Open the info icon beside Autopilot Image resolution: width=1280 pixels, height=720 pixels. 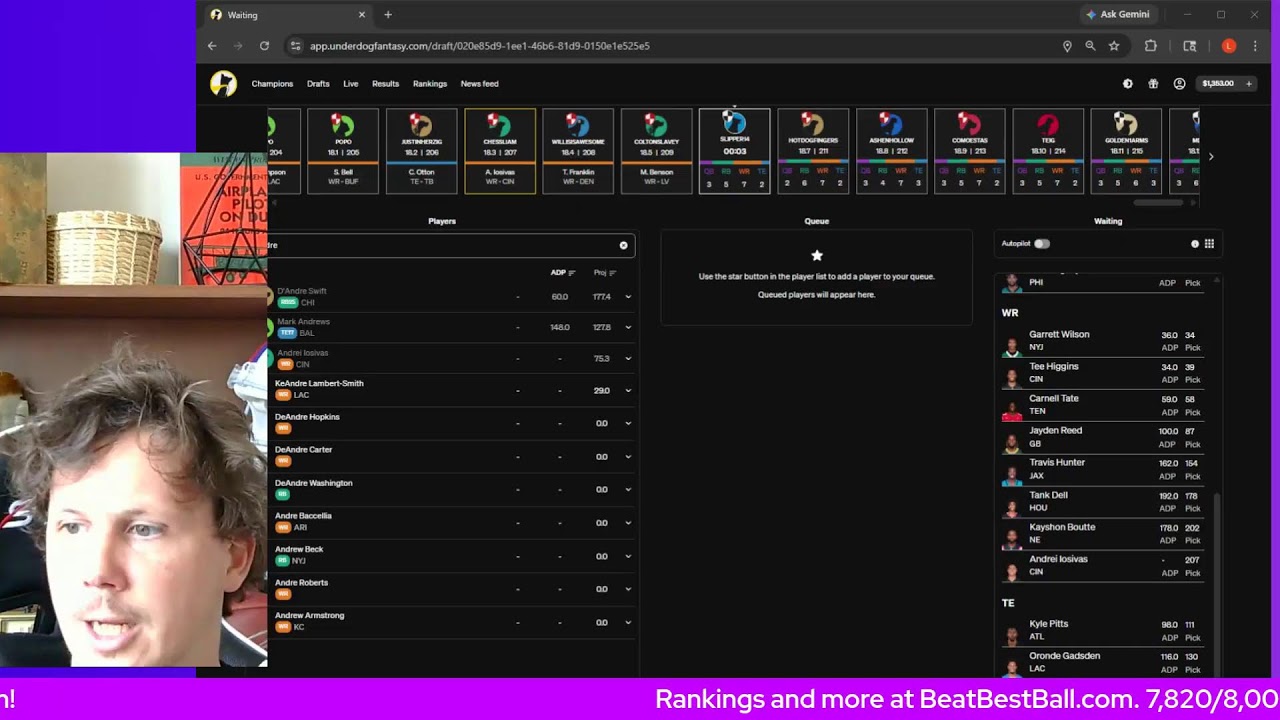coord(1194,244)
